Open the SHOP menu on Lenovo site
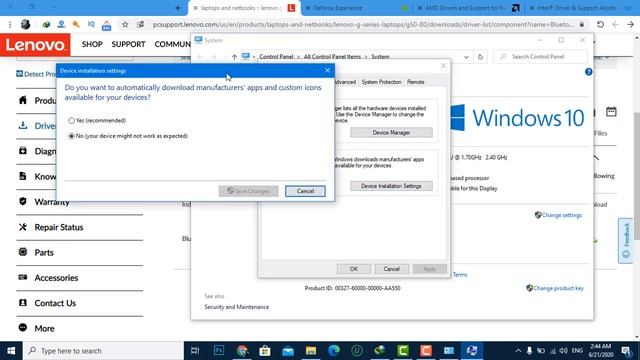The height and width of the screenshot is (360, 640). [x=92, y=44]
